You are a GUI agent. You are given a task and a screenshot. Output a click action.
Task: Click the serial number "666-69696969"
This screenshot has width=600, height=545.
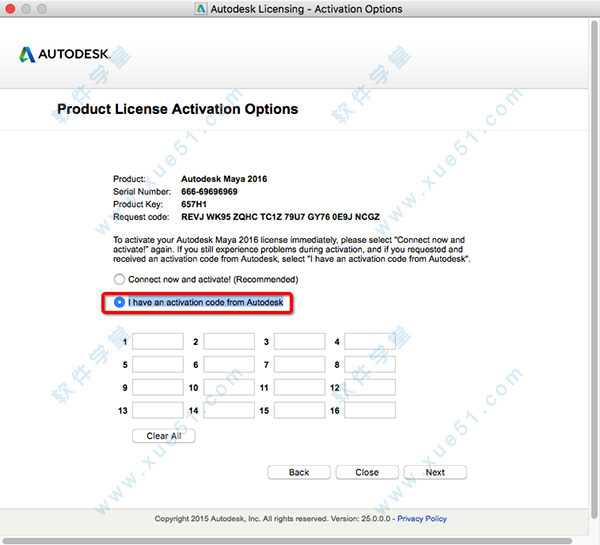[209, 192]
